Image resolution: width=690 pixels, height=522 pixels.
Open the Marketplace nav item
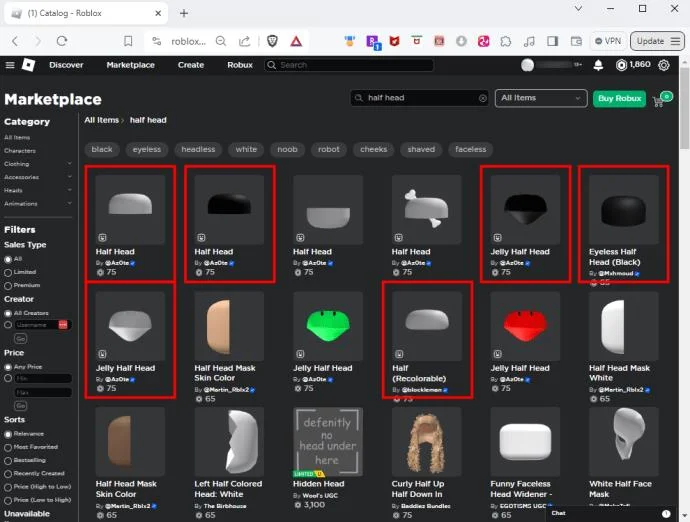pyautogui.click(x=130, y=65)
